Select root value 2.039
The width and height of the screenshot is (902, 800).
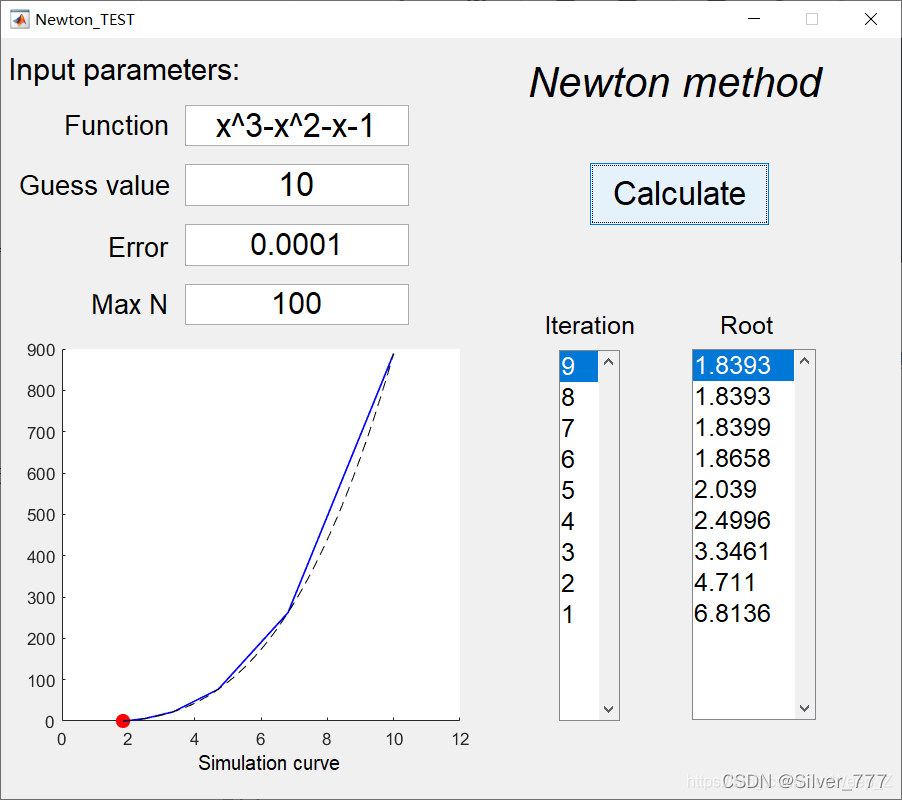click(x=743, y=490)
